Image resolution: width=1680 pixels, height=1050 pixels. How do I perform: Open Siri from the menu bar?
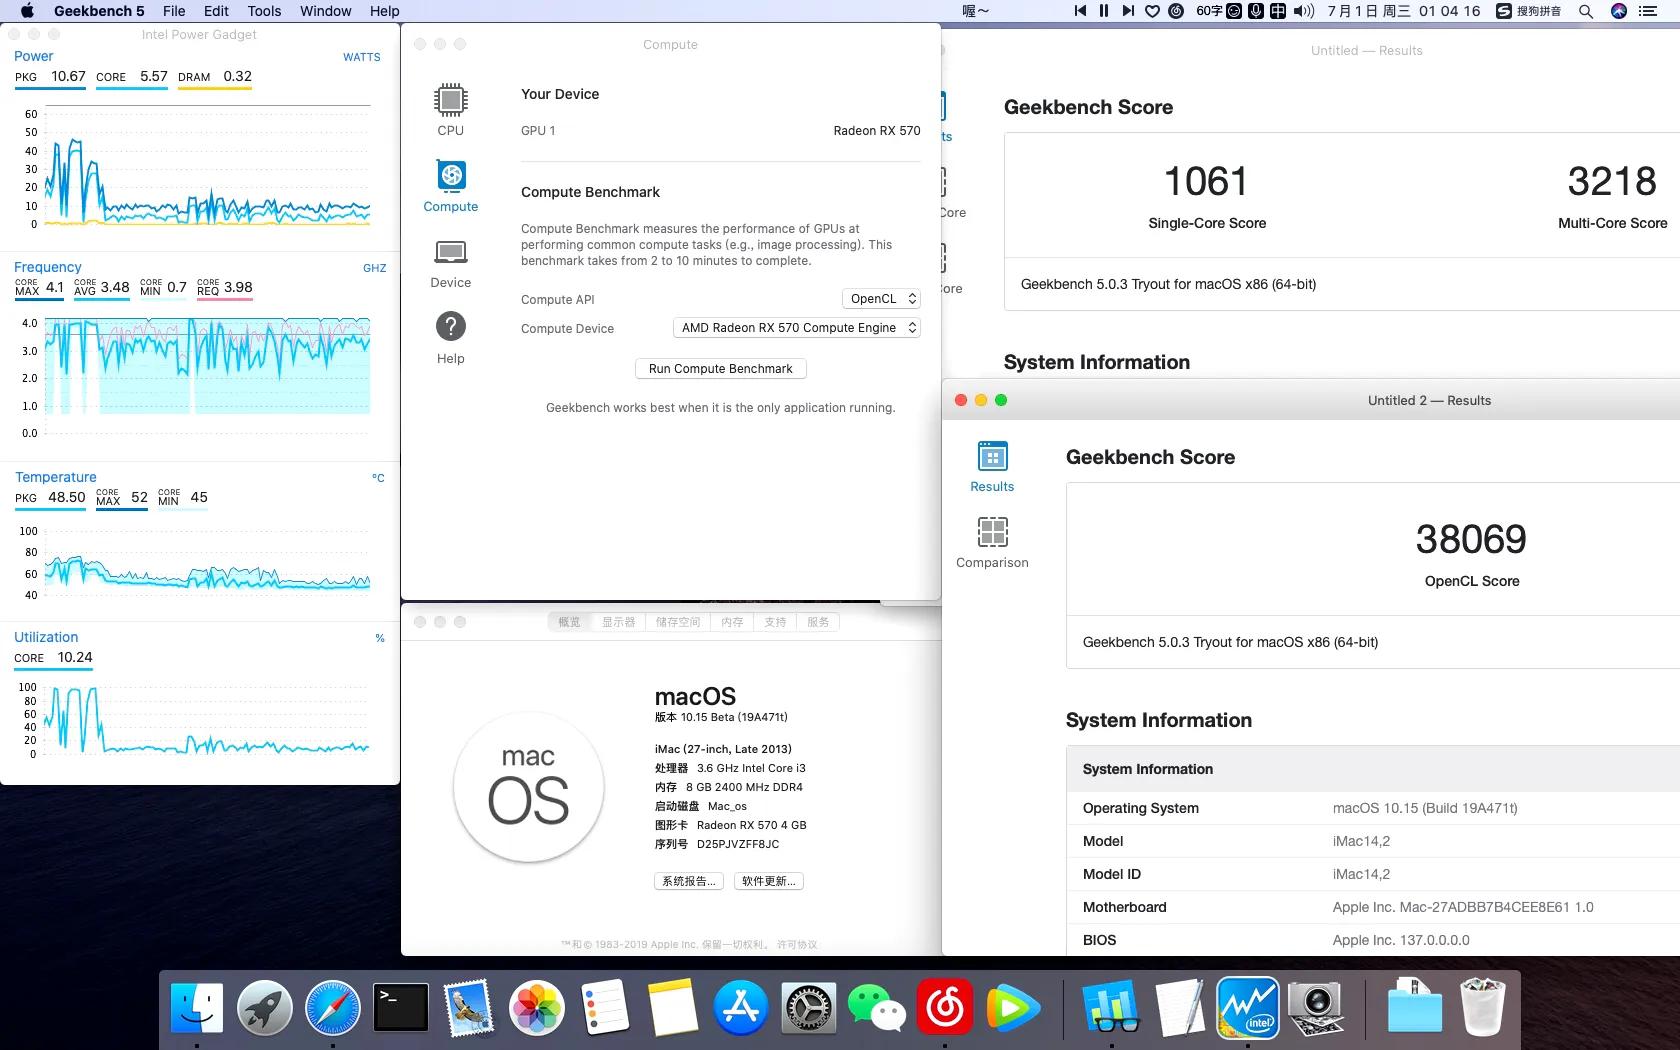[x=1619, y=11]
